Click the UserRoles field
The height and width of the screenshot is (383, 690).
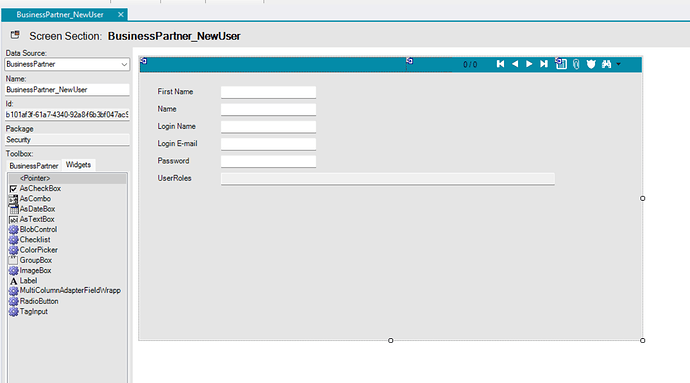point(388,179)
